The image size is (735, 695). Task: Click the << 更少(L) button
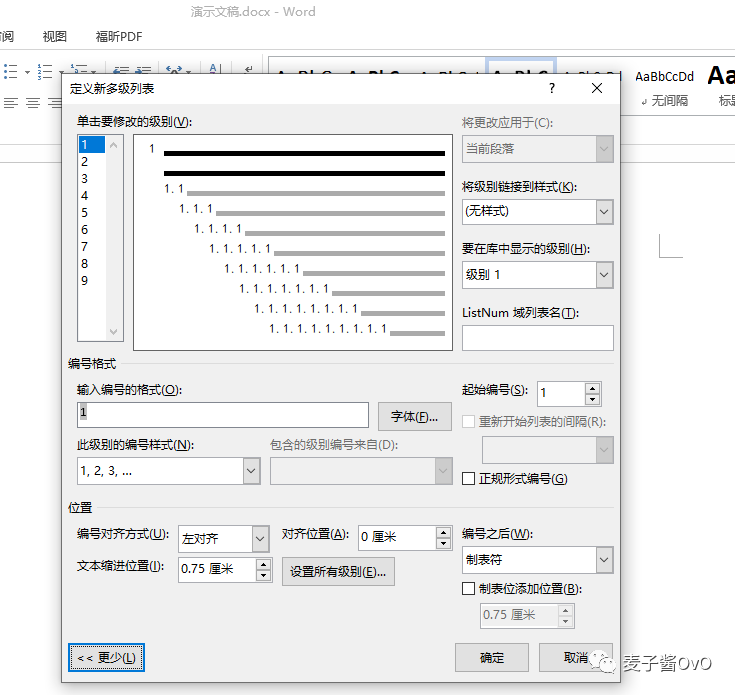click(106, 658)
